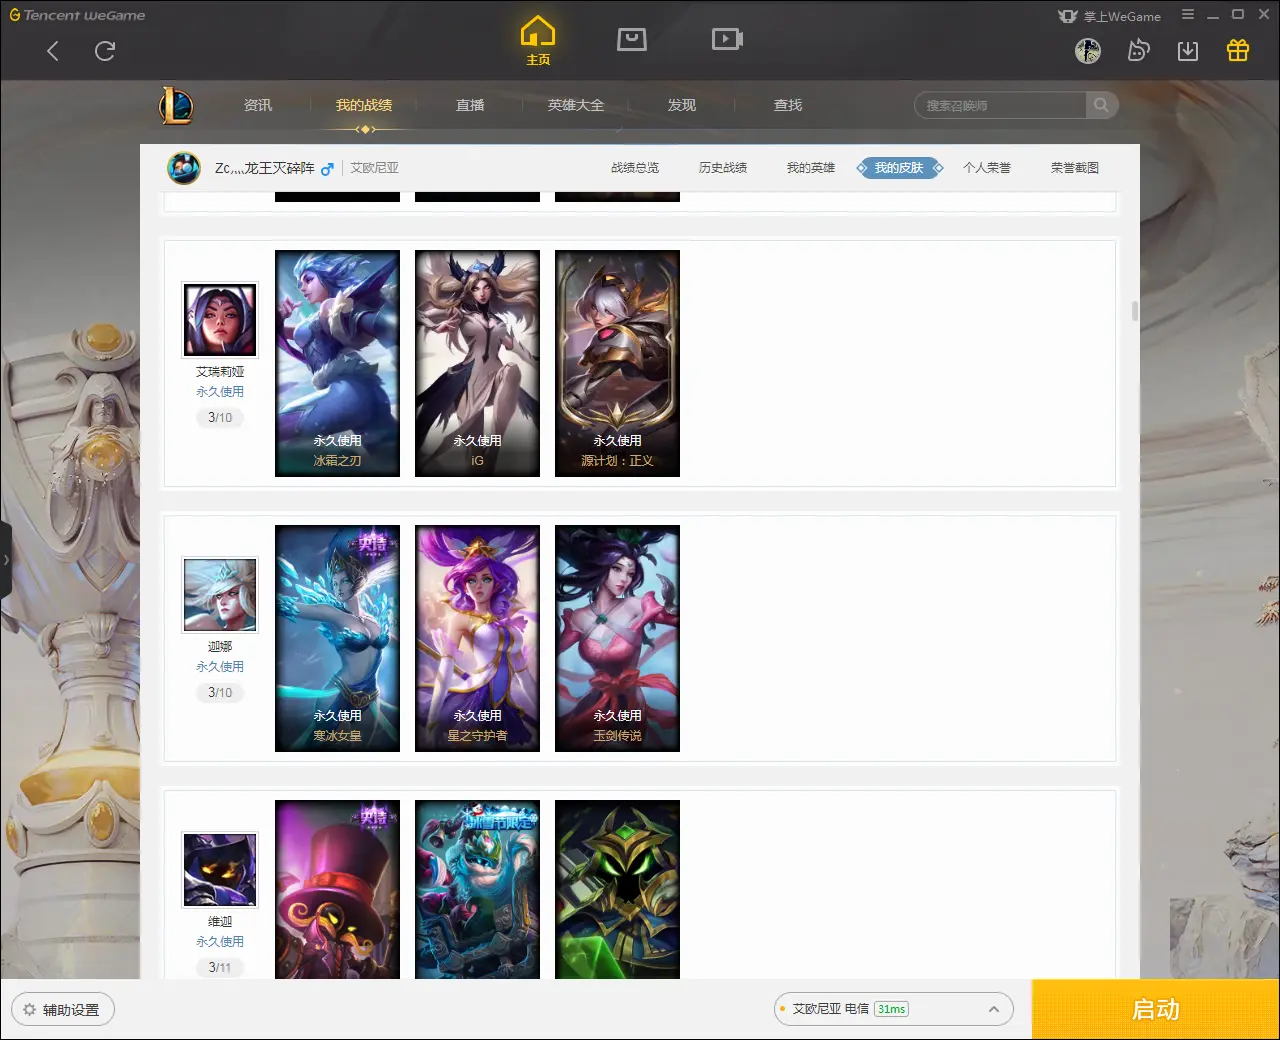Click the 掌上WeGame link
The image size is (1280, 1040).
click(1110, 16)
